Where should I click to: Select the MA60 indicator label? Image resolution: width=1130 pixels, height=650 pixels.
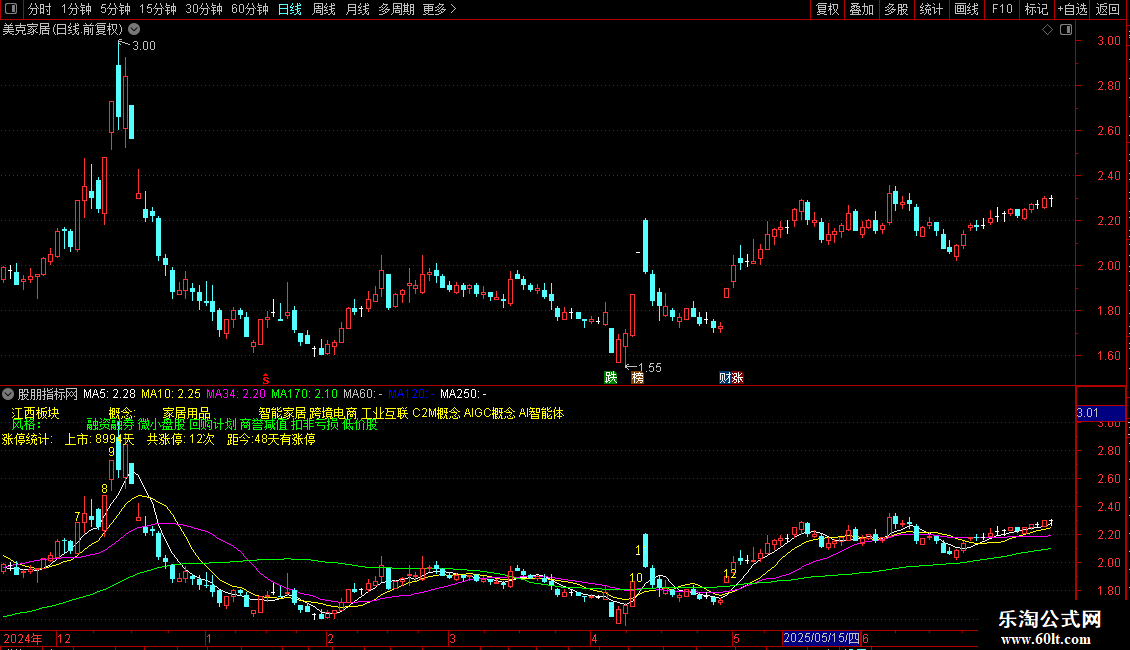coord(362,394)
